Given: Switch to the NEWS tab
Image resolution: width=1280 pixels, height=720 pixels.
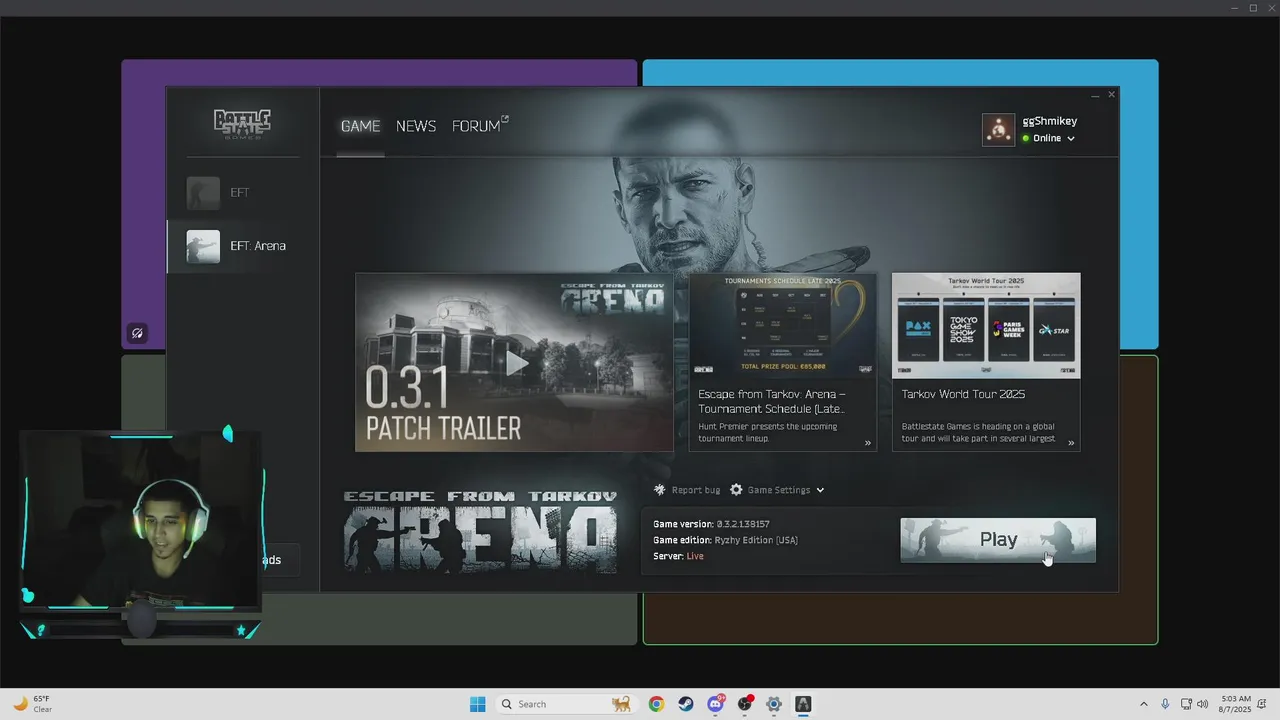Looking at the screenshot, I should click(416, 126).
